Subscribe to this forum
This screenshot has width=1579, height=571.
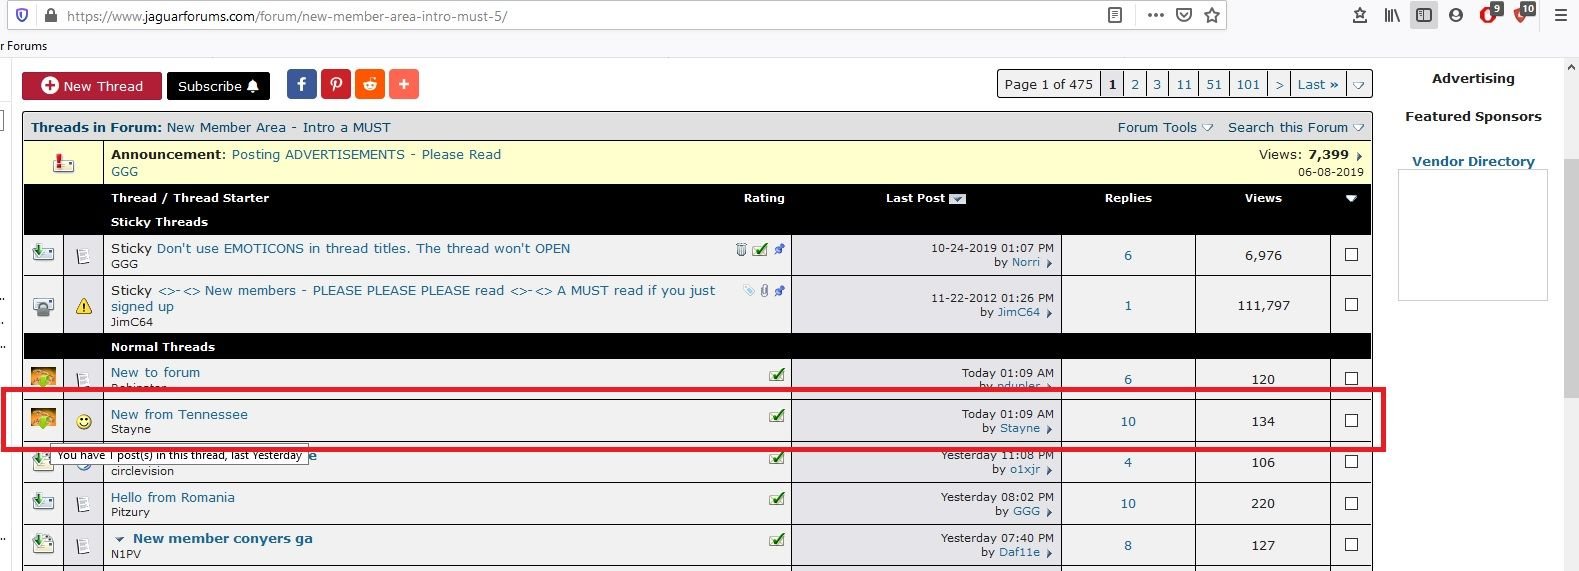pos(218,86)
